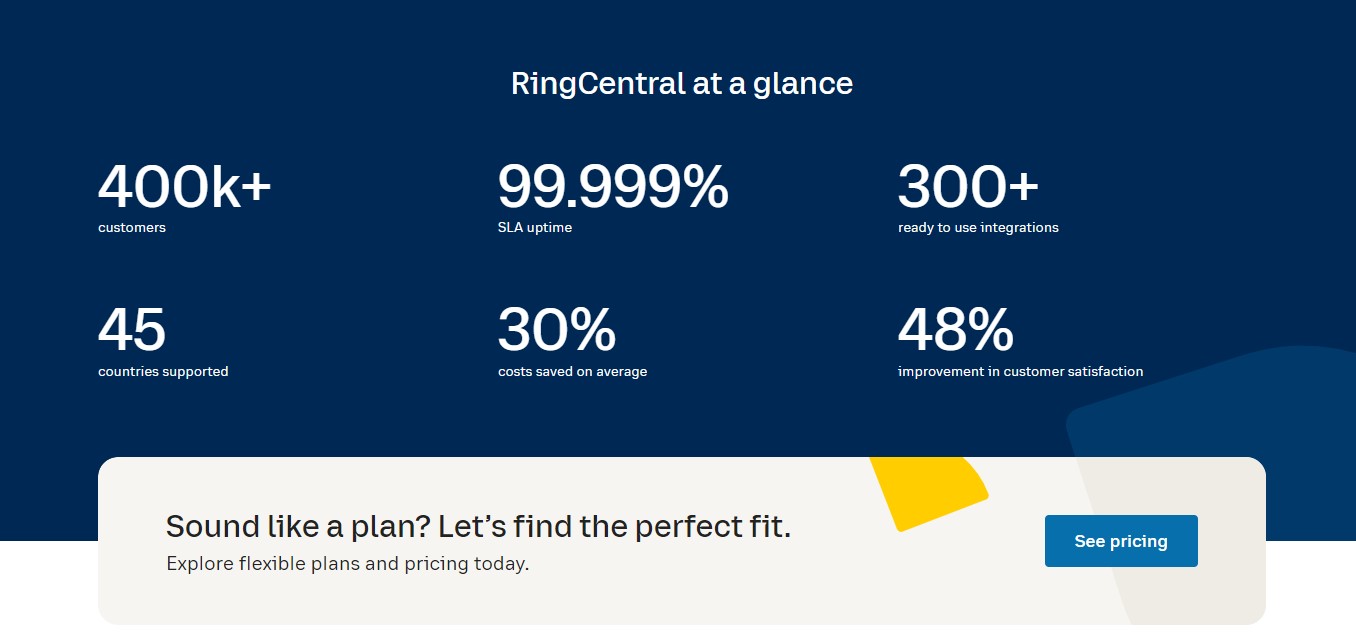Viewport: 1356px width, 632px height.
Task: Click the "customers" label
Action: pos(132,228)
